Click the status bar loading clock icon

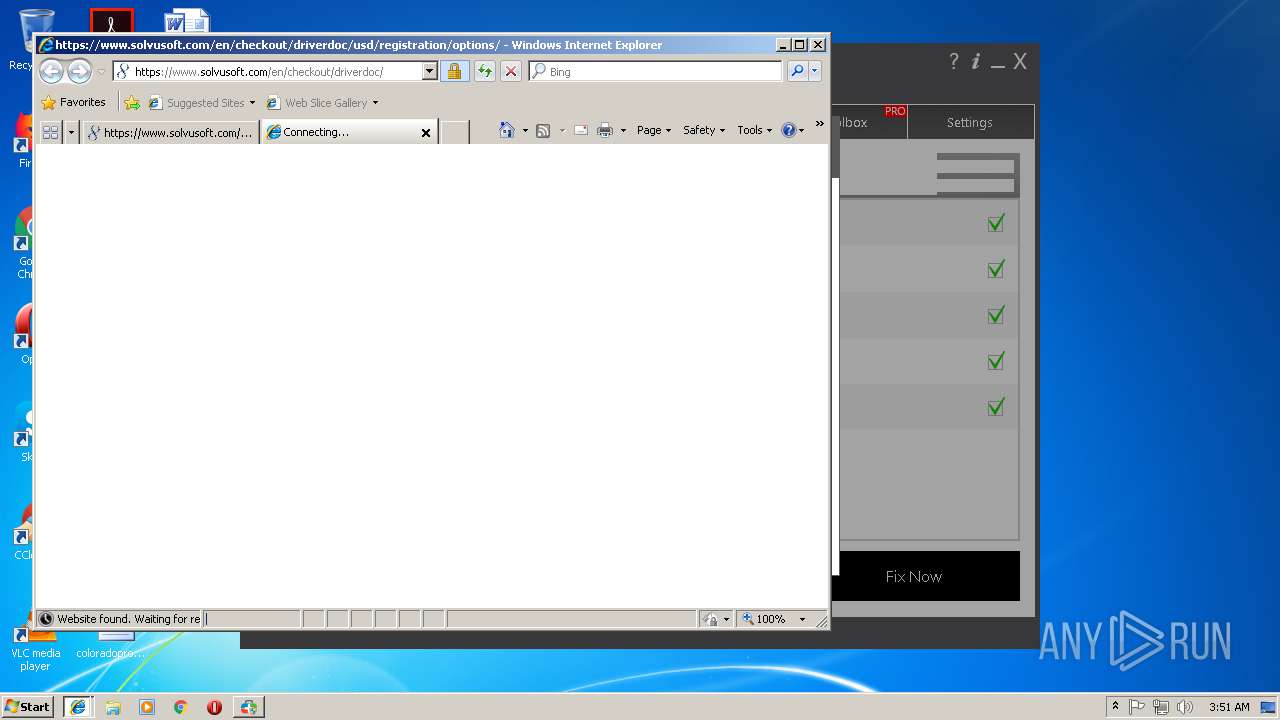[x=46, y=619]
